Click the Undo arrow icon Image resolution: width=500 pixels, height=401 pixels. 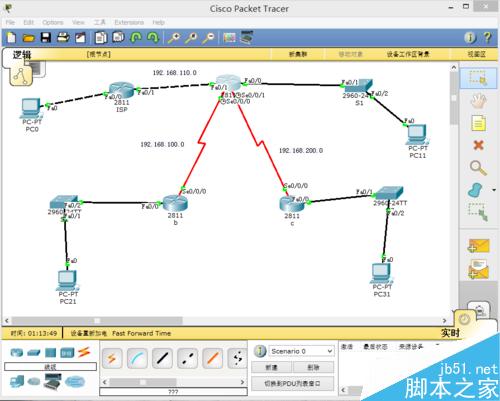pyautogui.click(x=136, y=37)
